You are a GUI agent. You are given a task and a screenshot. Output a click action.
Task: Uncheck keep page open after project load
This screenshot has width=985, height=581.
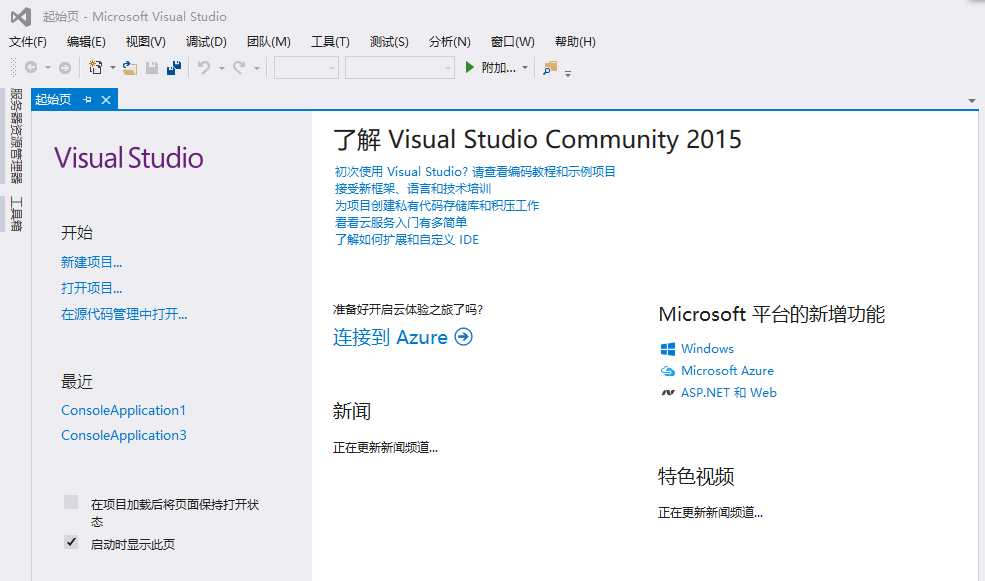click(71, 504)
